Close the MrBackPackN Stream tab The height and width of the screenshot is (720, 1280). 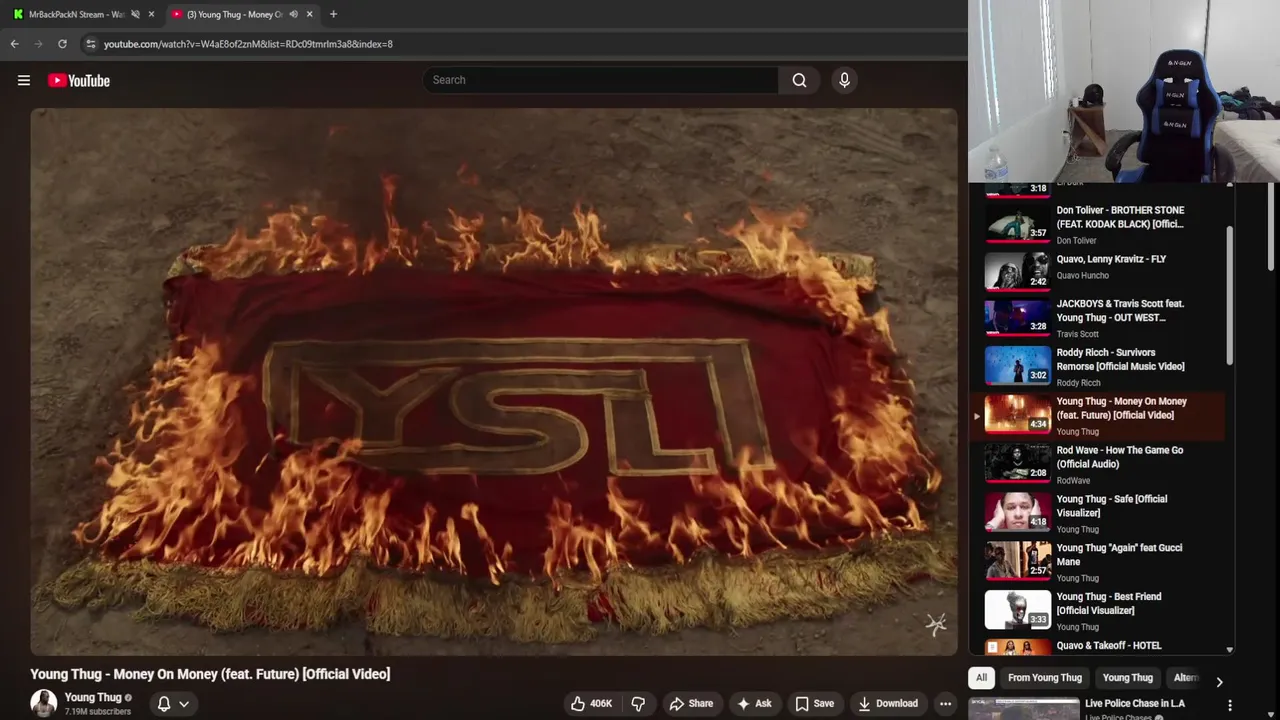click(151, 14)
